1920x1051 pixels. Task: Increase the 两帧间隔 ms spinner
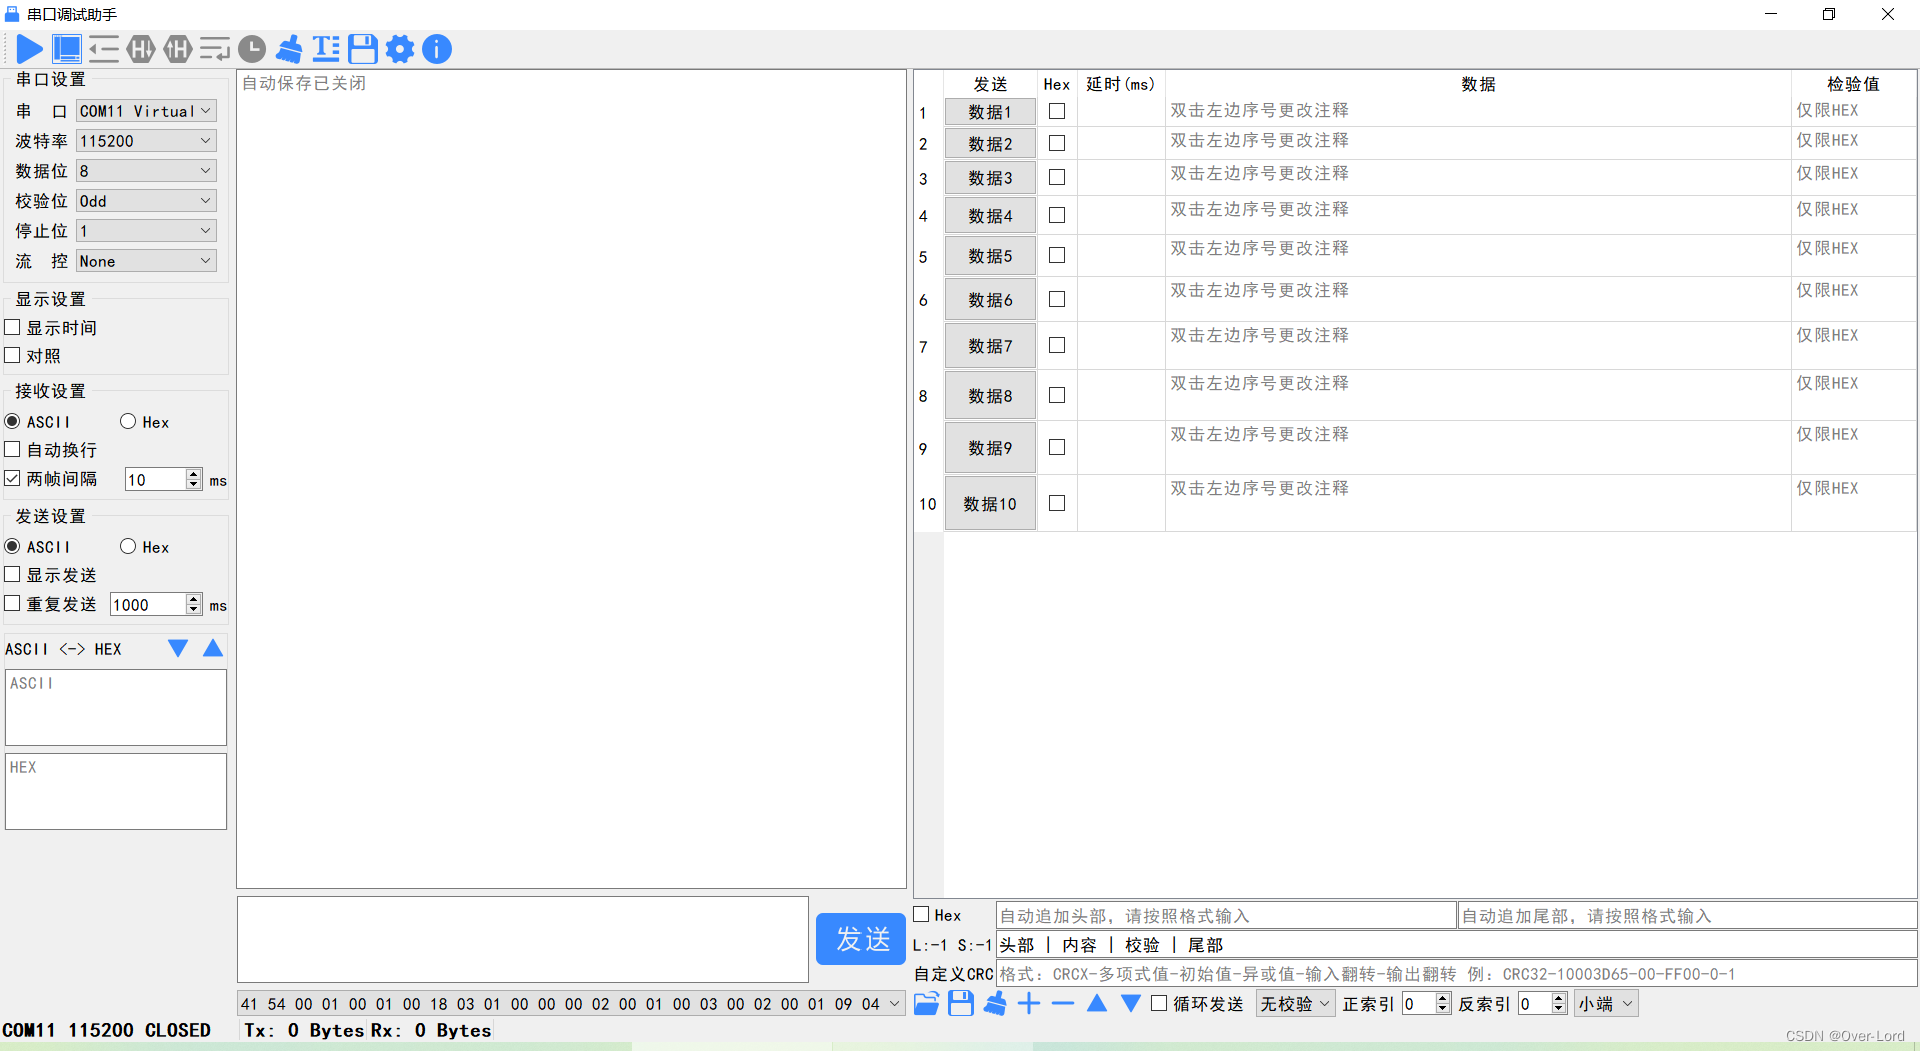tap(194, 474)
